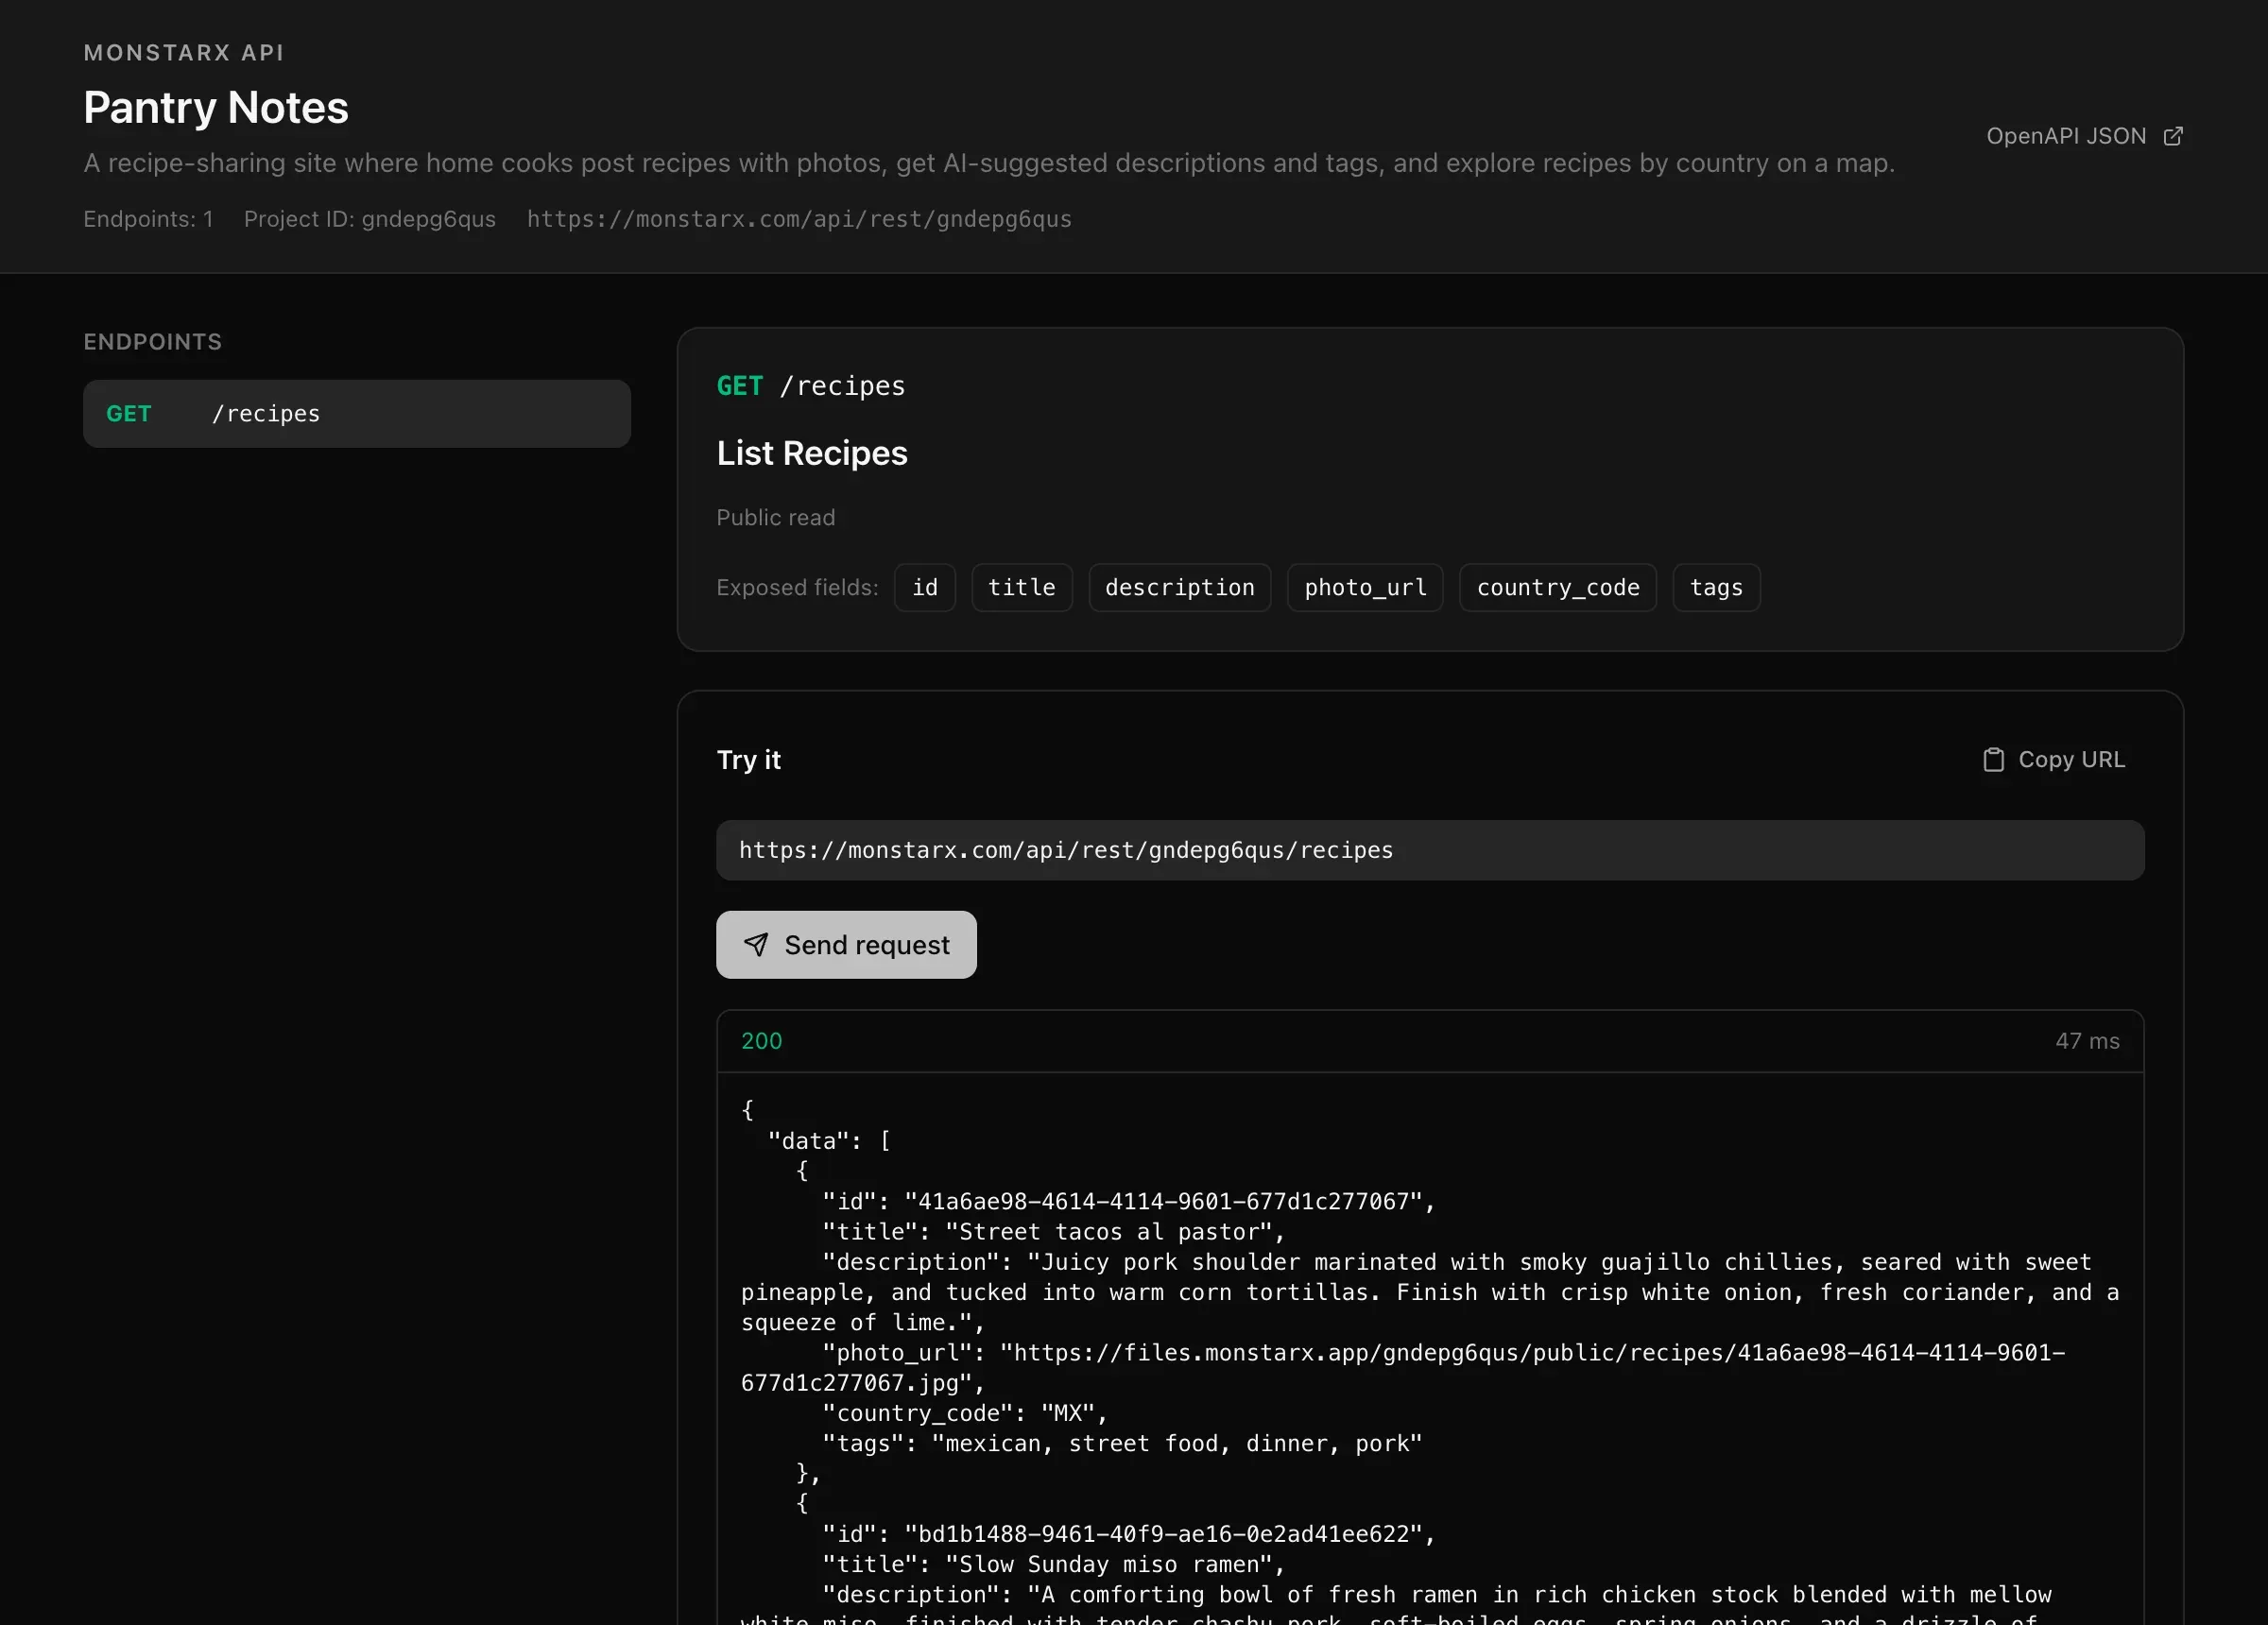Click the 47 ms response time
The width and height of the screenshot is (2268, 1625).
tap(2087, 1041)
